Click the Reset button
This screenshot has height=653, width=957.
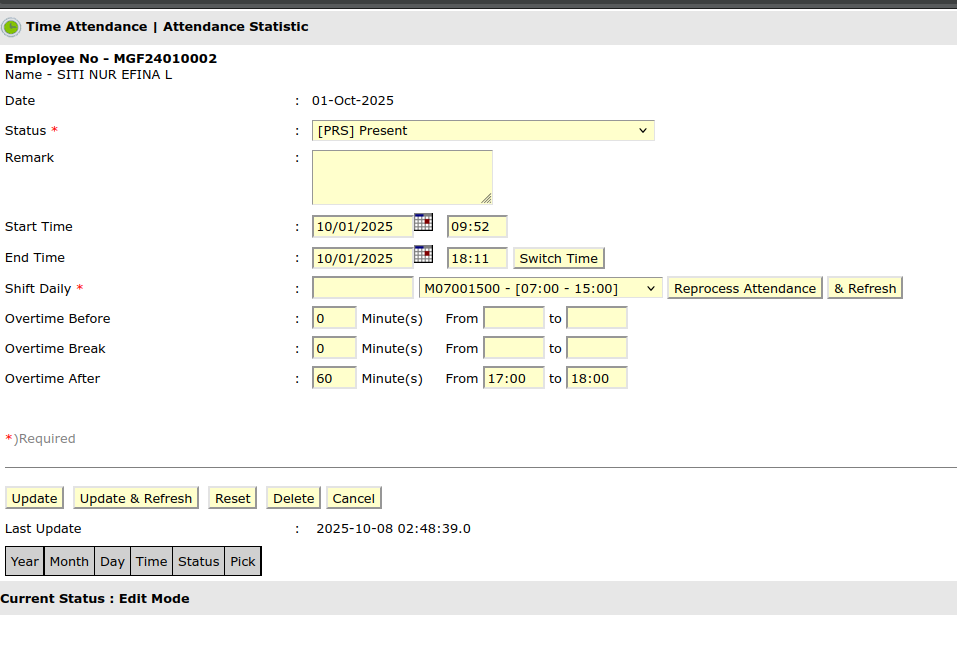(233, 498)
